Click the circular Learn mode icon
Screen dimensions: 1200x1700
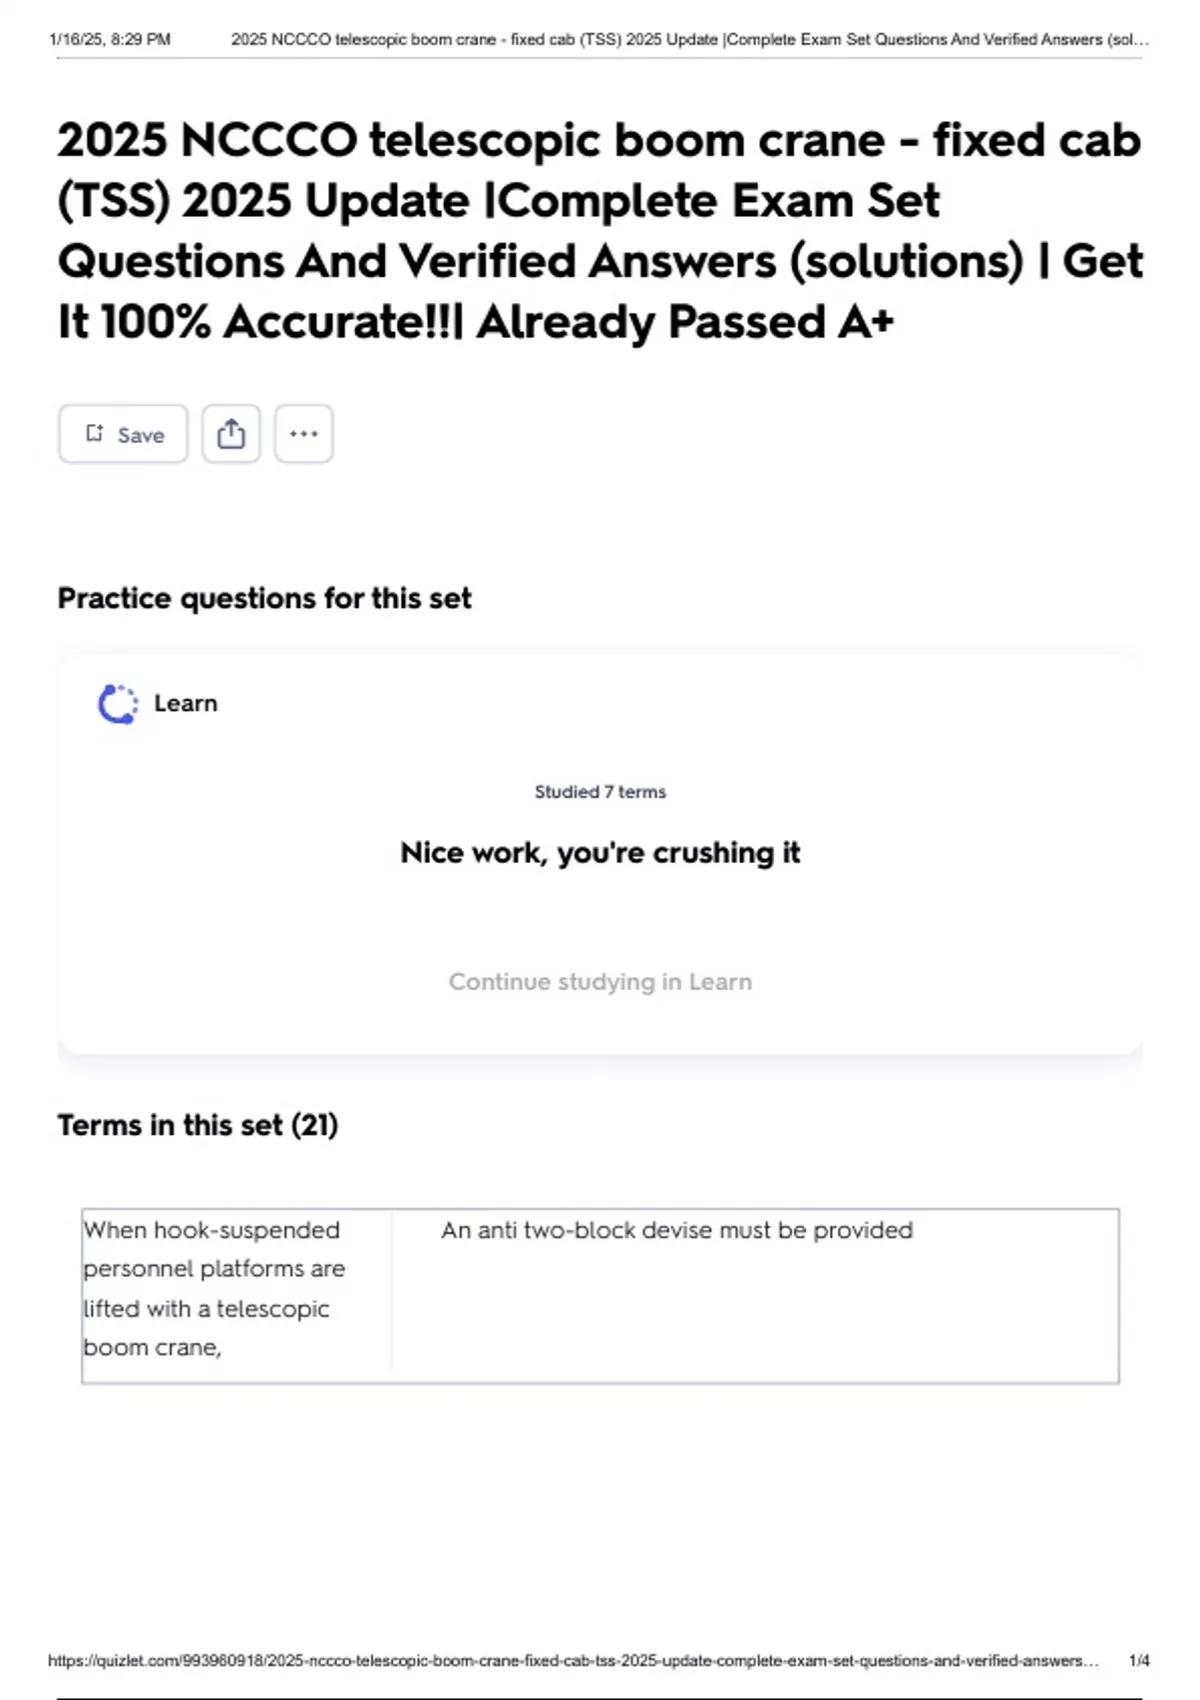click(118, 704)
